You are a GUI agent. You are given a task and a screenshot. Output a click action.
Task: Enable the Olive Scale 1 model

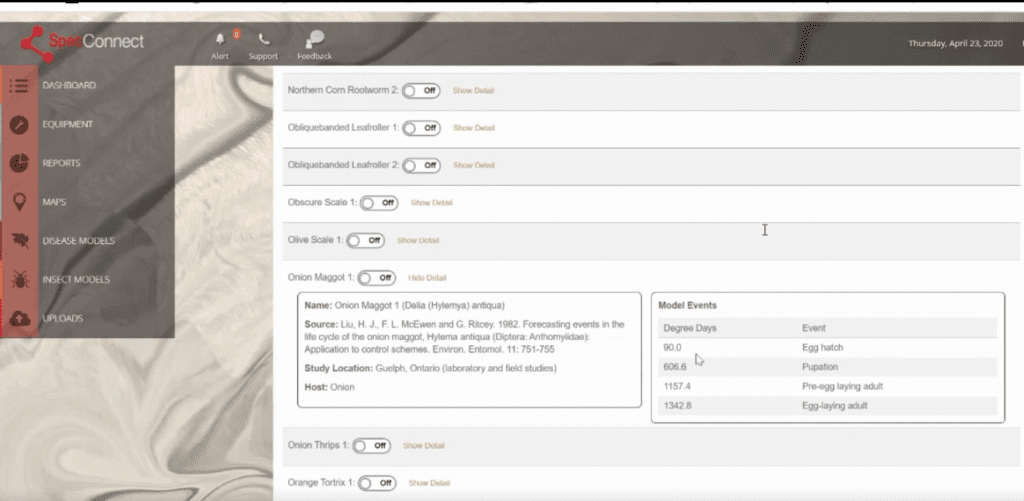tap(365, 240)
